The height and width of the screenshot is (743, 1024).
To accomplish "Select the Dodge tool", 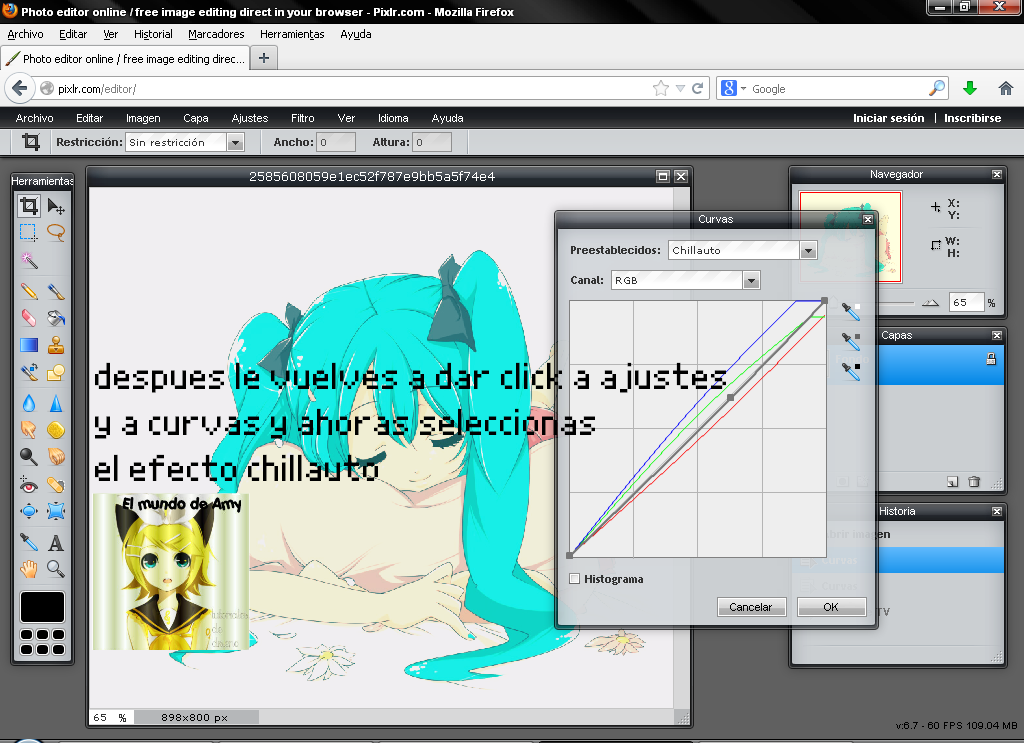I will [x=29, y=456].
